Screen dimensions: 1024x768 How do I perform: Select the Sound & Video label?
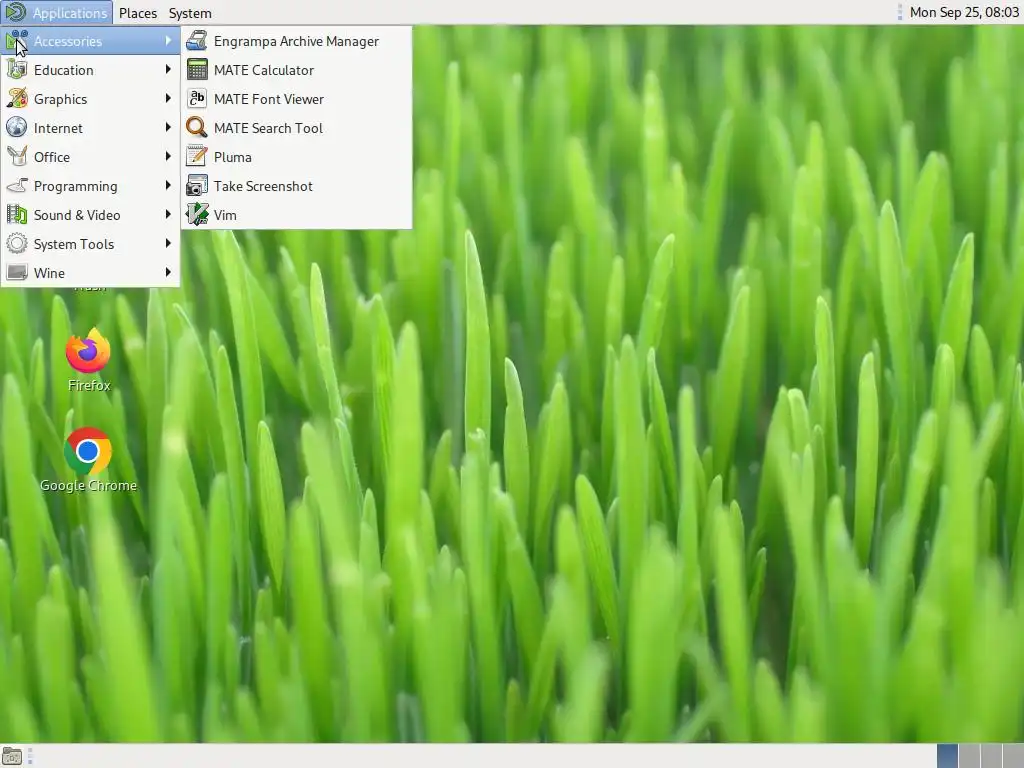[77, 215]
